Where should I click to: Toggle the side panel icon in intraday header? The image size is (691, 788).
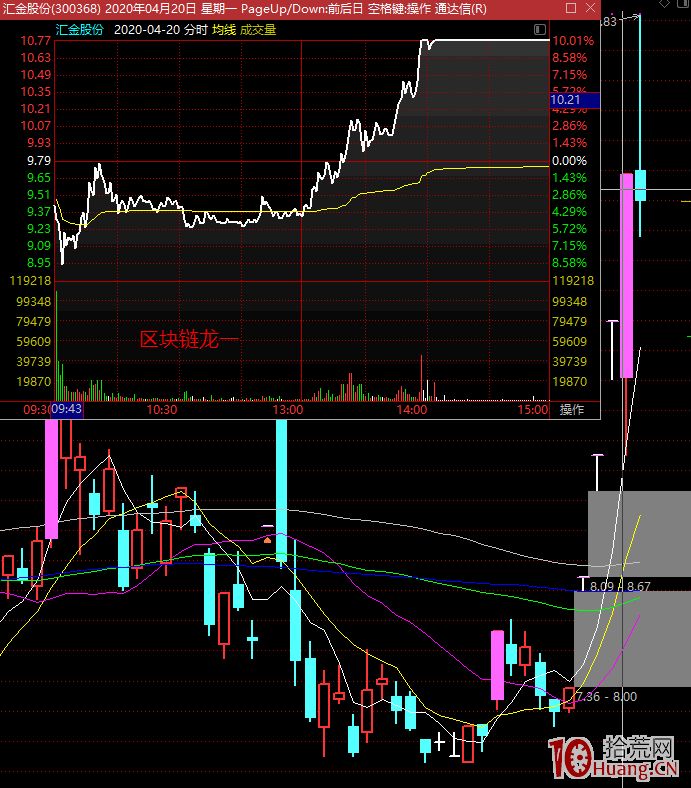coord(540,29)
